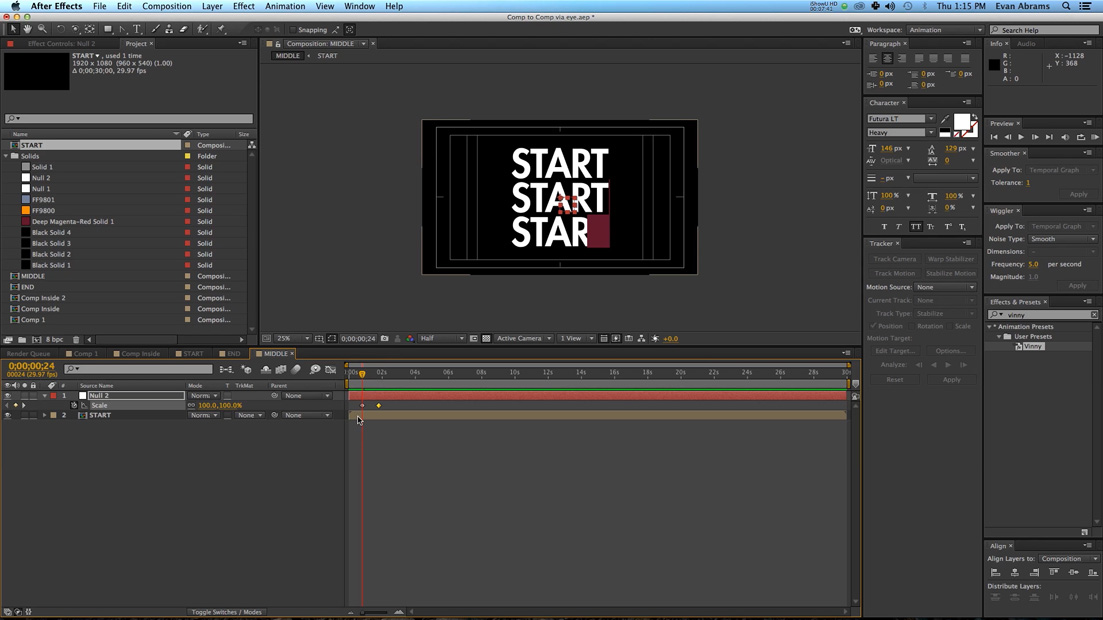The width and height of the screenshot is (1103, 620).
Task: Click the Scale keyframe diamond in the timeline
Action: (x=378, y=405)
